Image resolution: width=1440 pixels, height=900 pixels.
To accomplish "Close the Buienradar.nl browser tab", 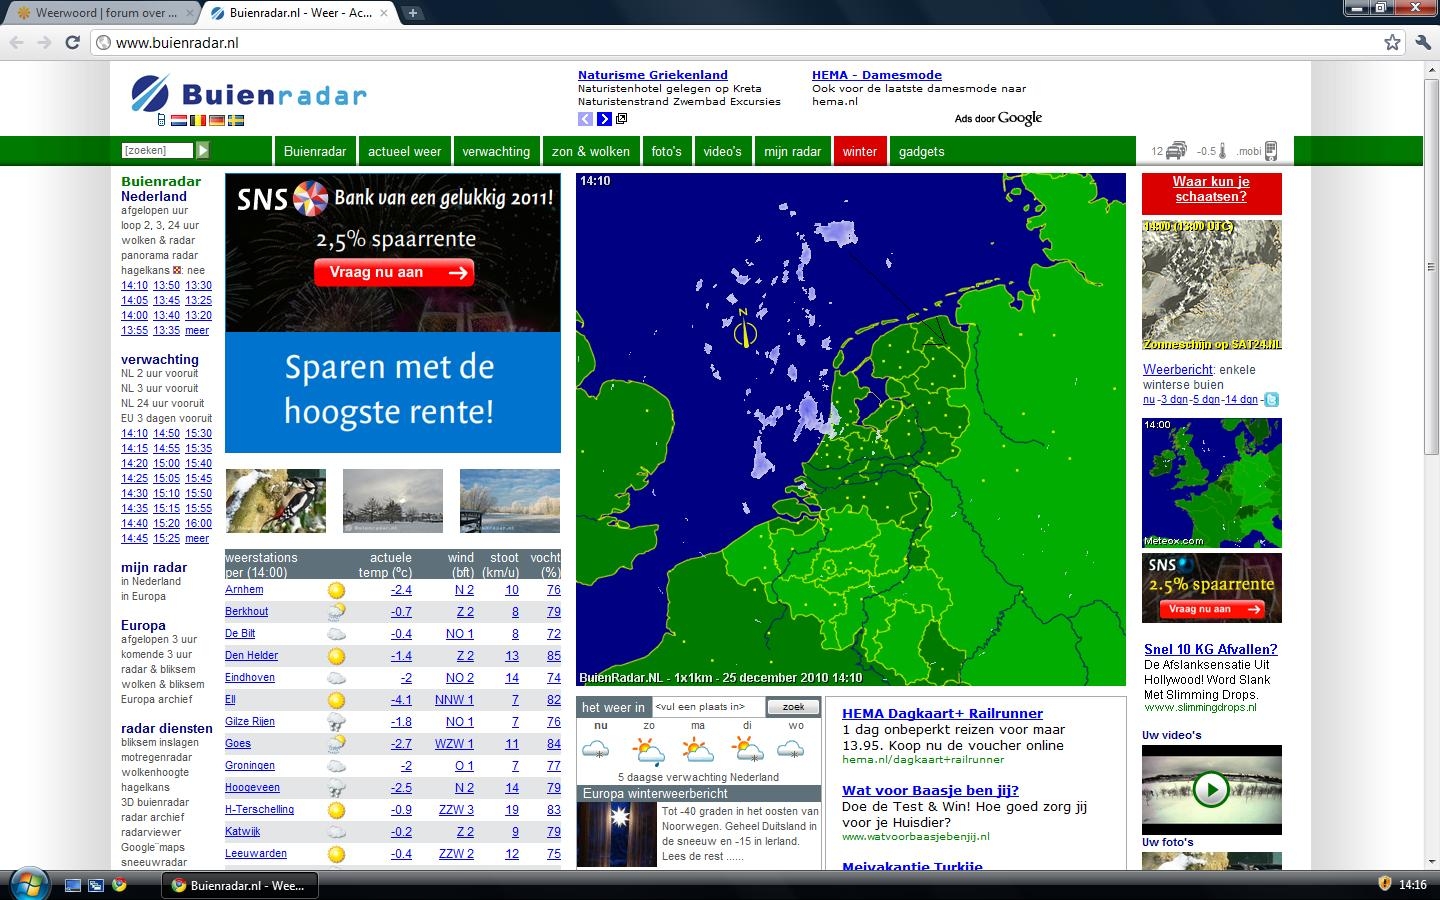I will point(384,13).
